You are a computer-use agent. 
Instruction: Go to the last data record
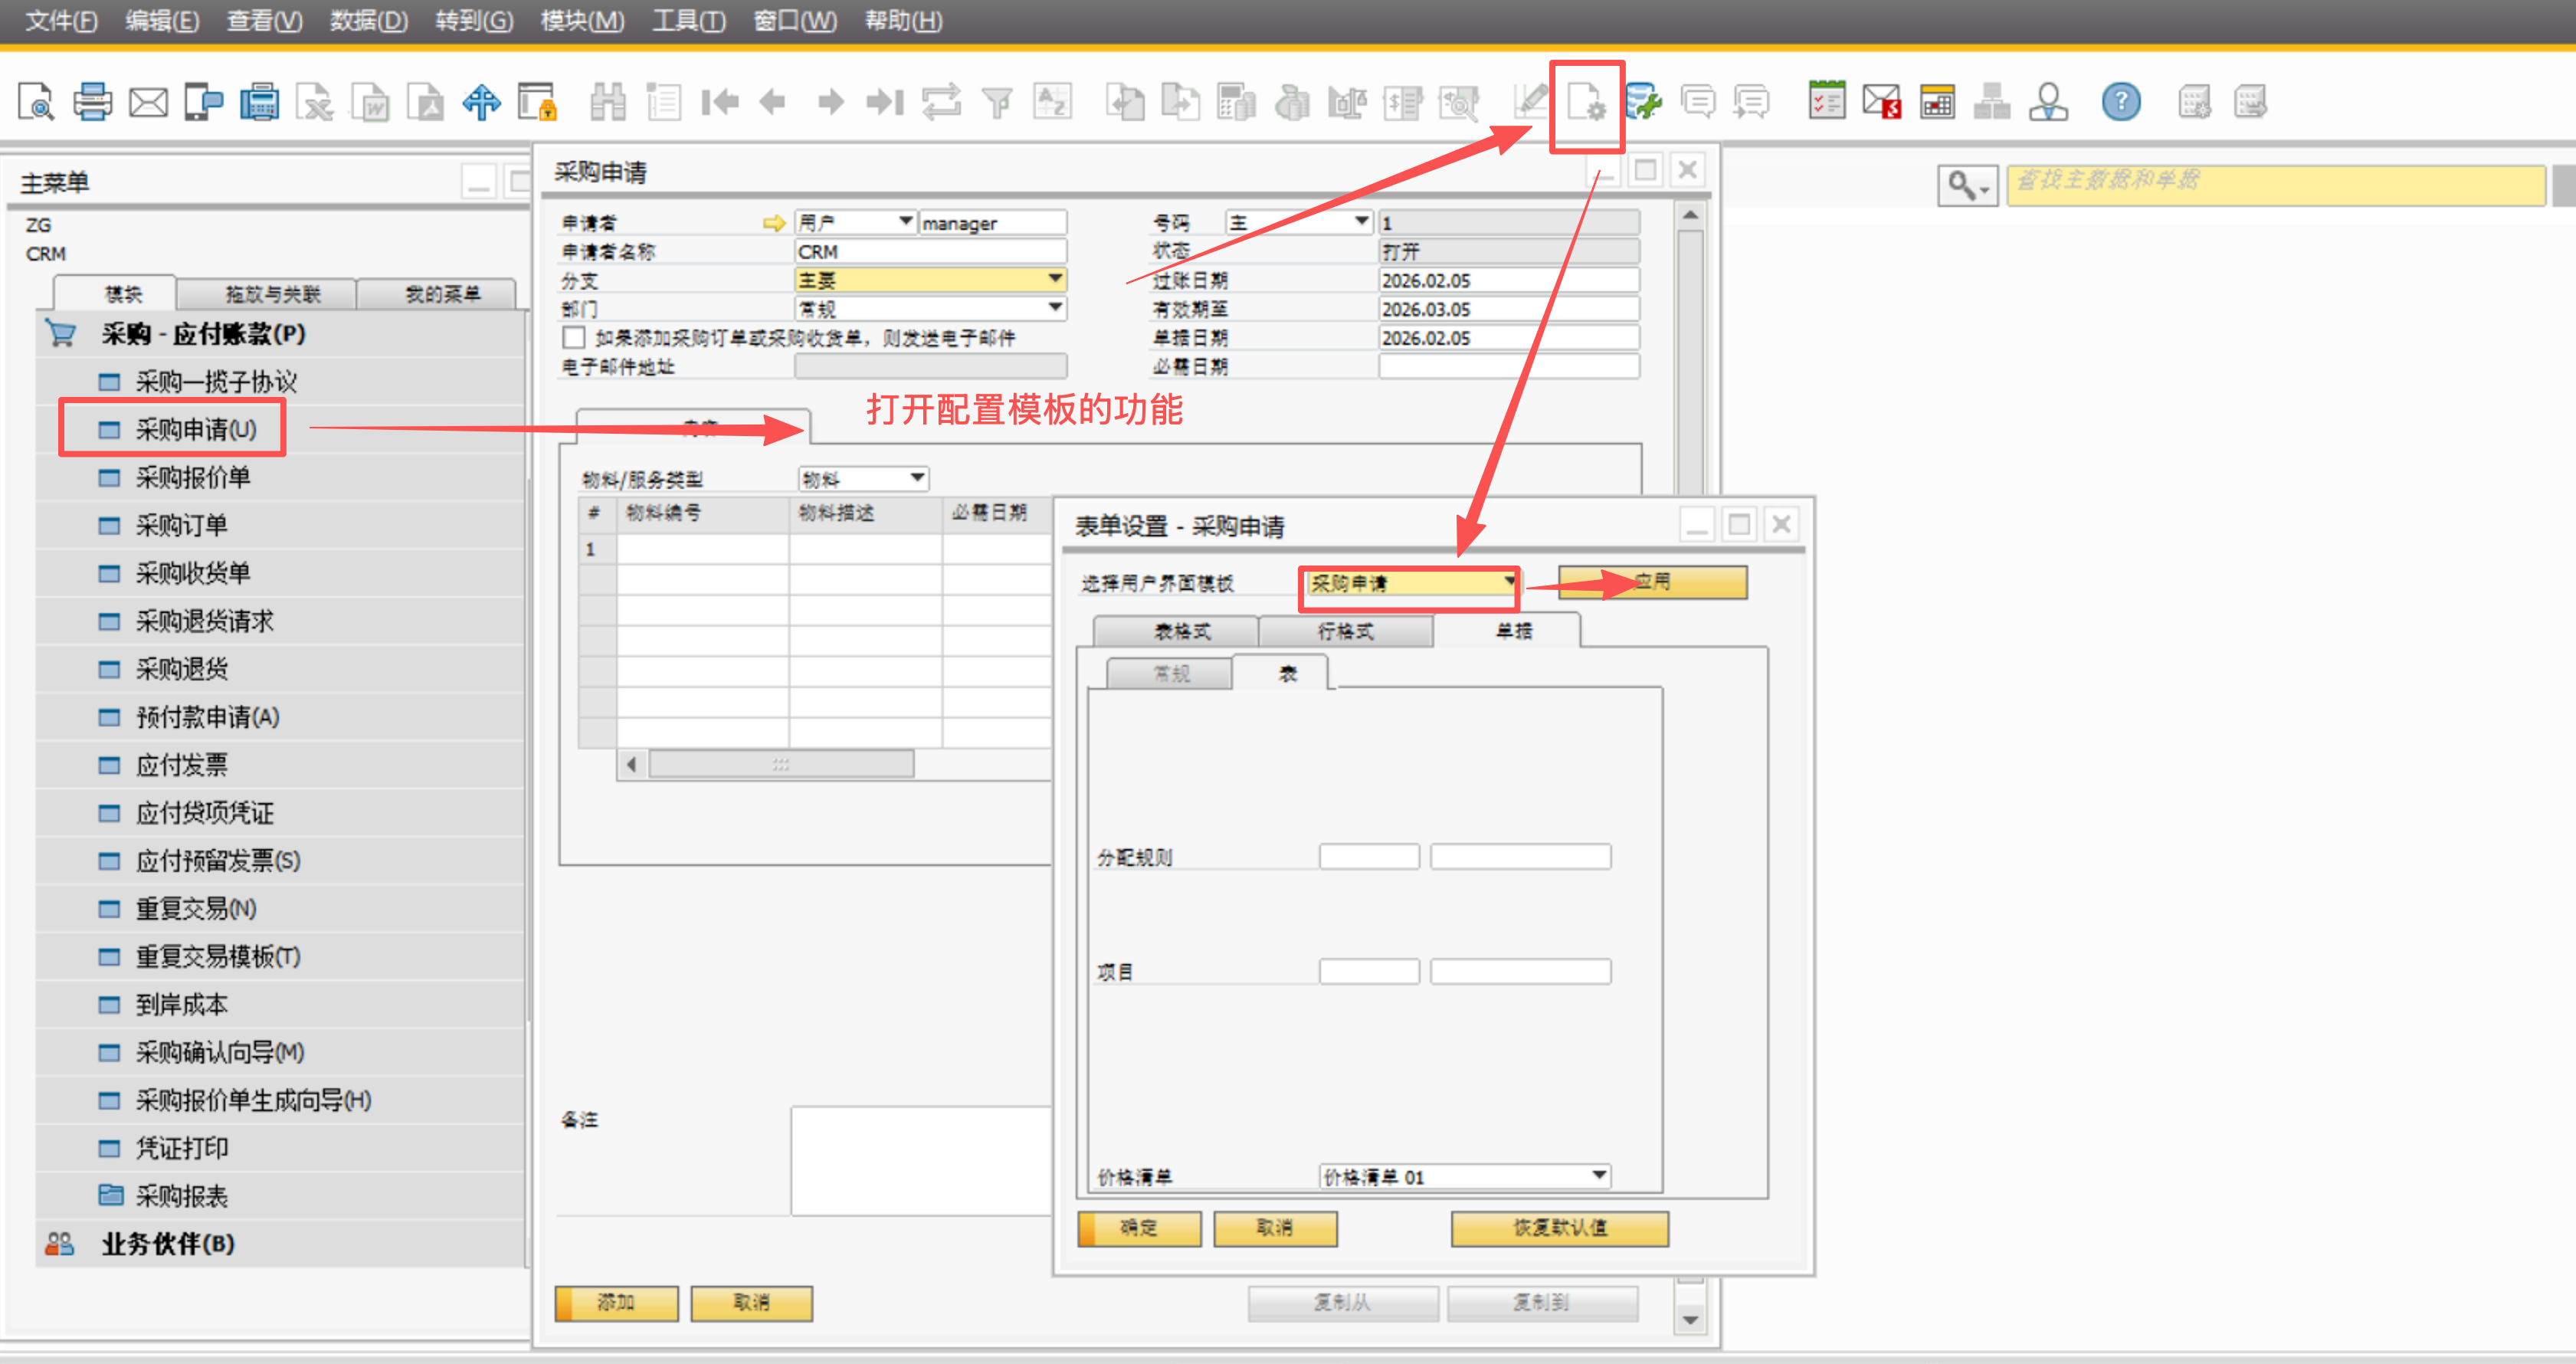coord(885,102)
